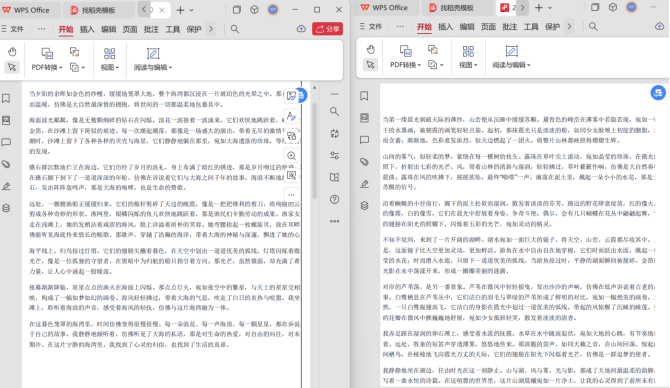Switch to 插入 tab in left window

87,29
